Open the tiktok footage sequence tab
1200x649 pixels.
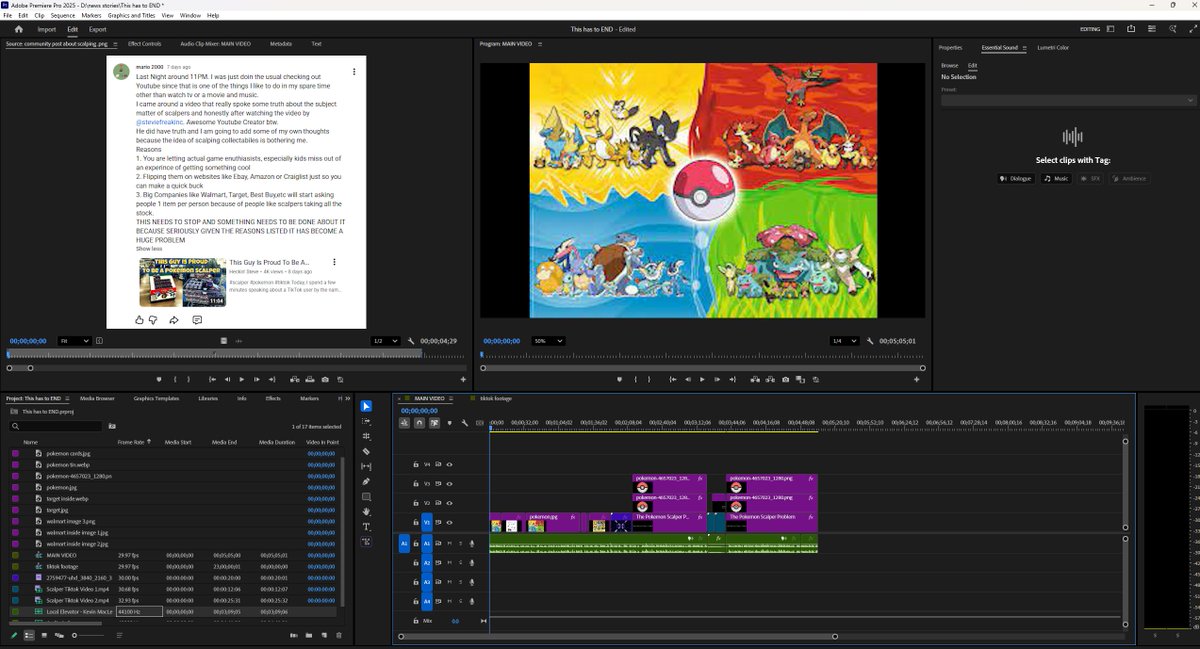tap(496, 398)
